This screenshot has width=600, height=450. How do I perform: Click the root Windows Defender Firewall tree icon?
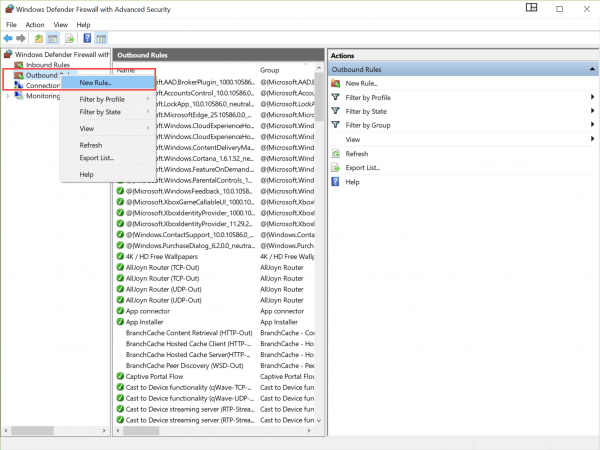coord(8,54)
